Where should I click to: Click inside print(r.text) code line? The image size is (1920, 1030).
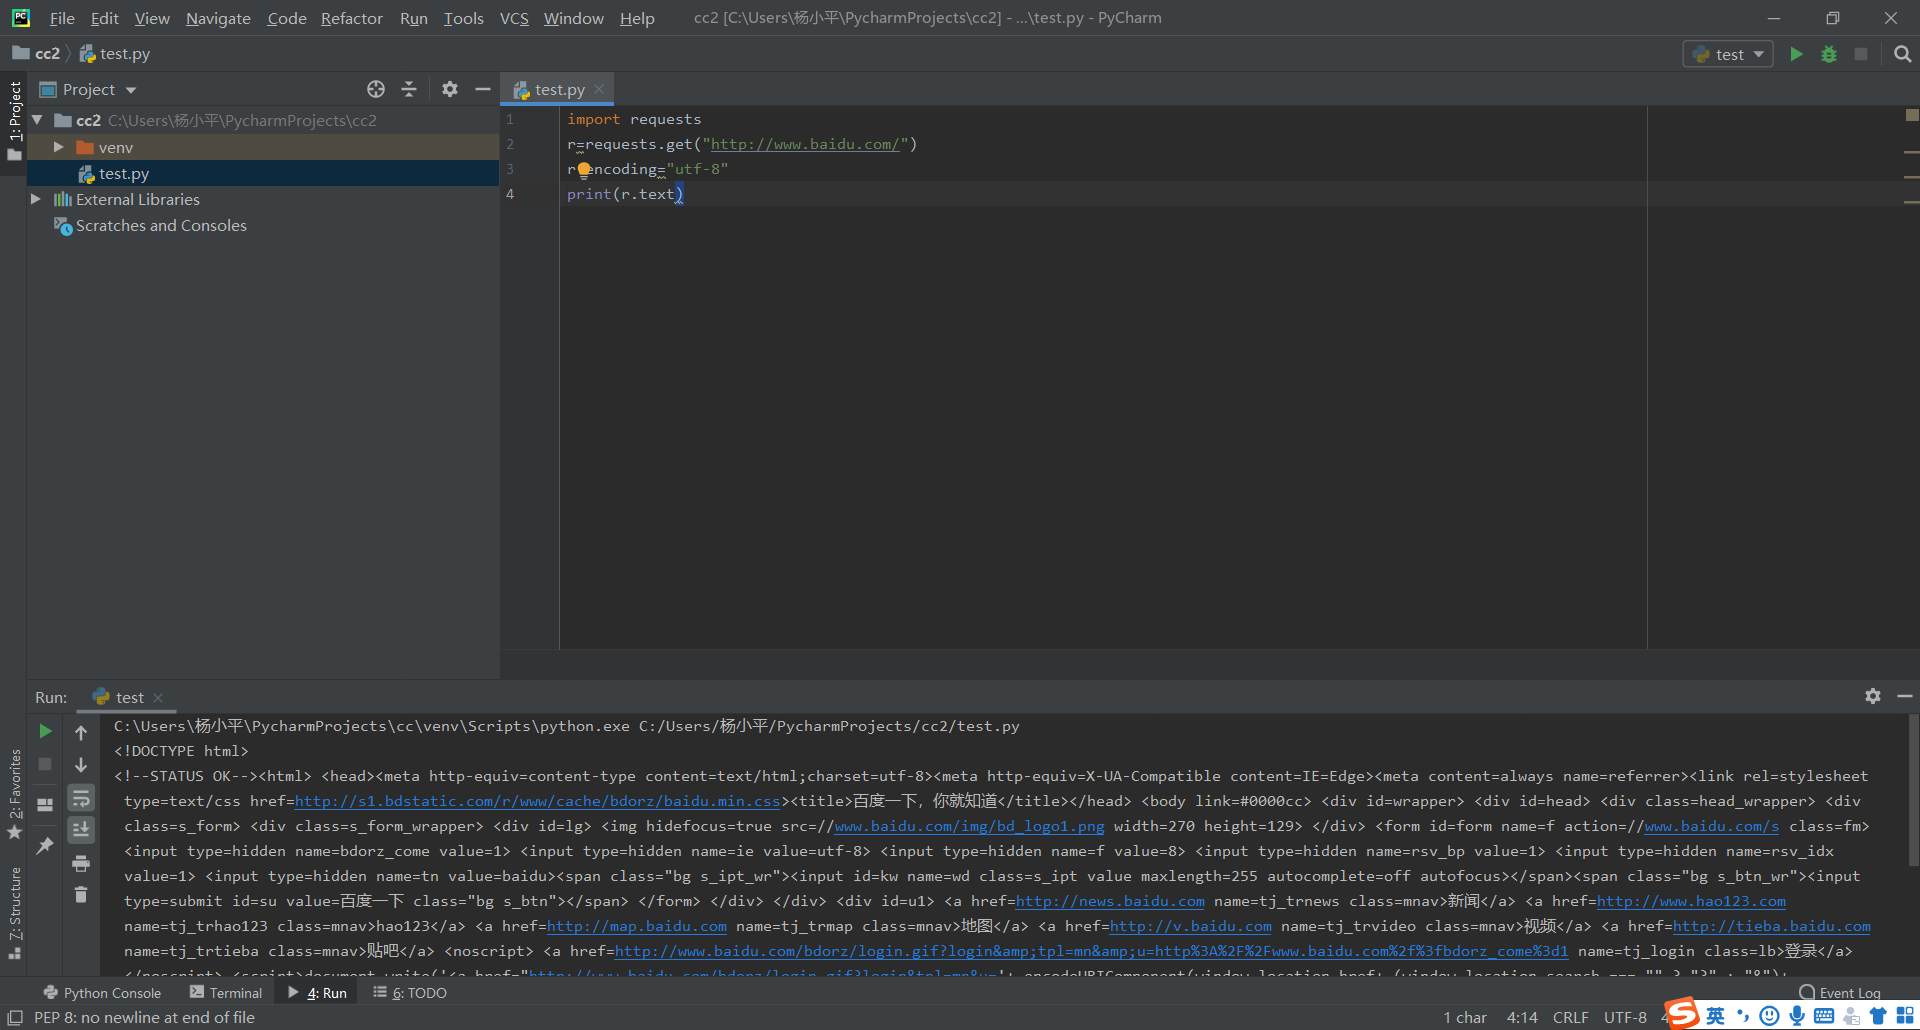coord(625,194)
